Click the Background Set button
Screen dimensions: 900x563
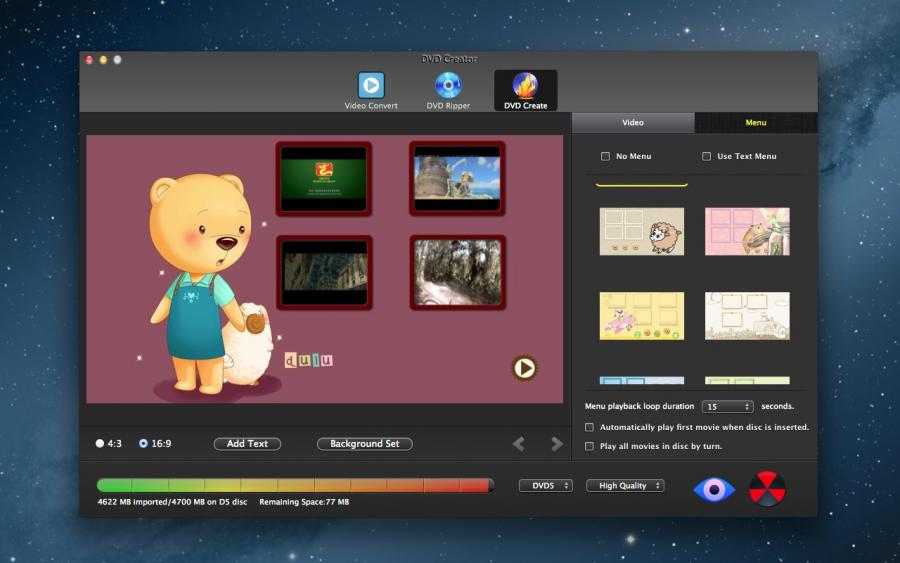(x=364, y=444)
